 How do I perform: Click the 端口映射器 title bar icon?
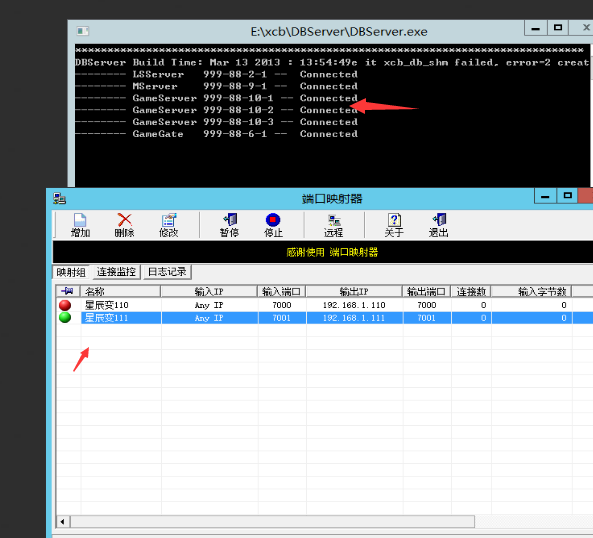(x=59, y=198)
